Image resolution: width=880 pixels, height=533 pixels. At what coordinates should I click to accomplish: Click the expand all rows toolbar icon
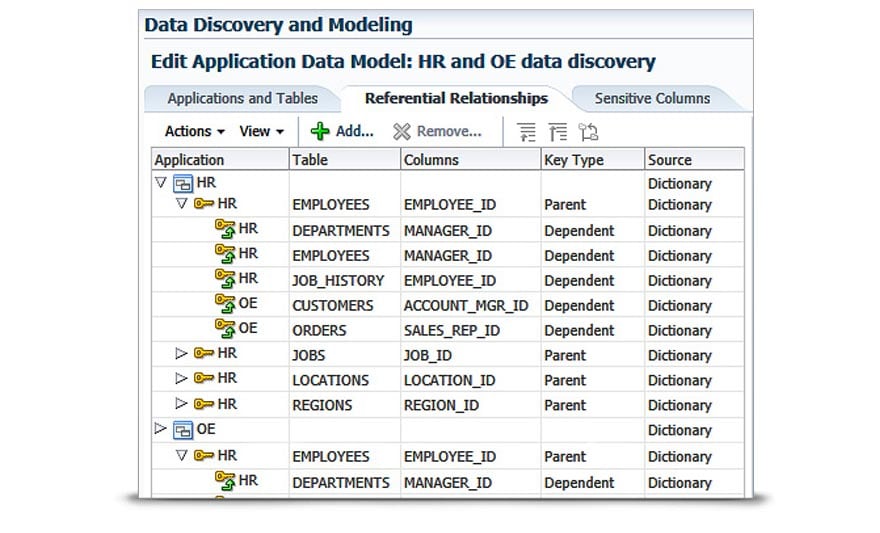[x=527, y=132]
